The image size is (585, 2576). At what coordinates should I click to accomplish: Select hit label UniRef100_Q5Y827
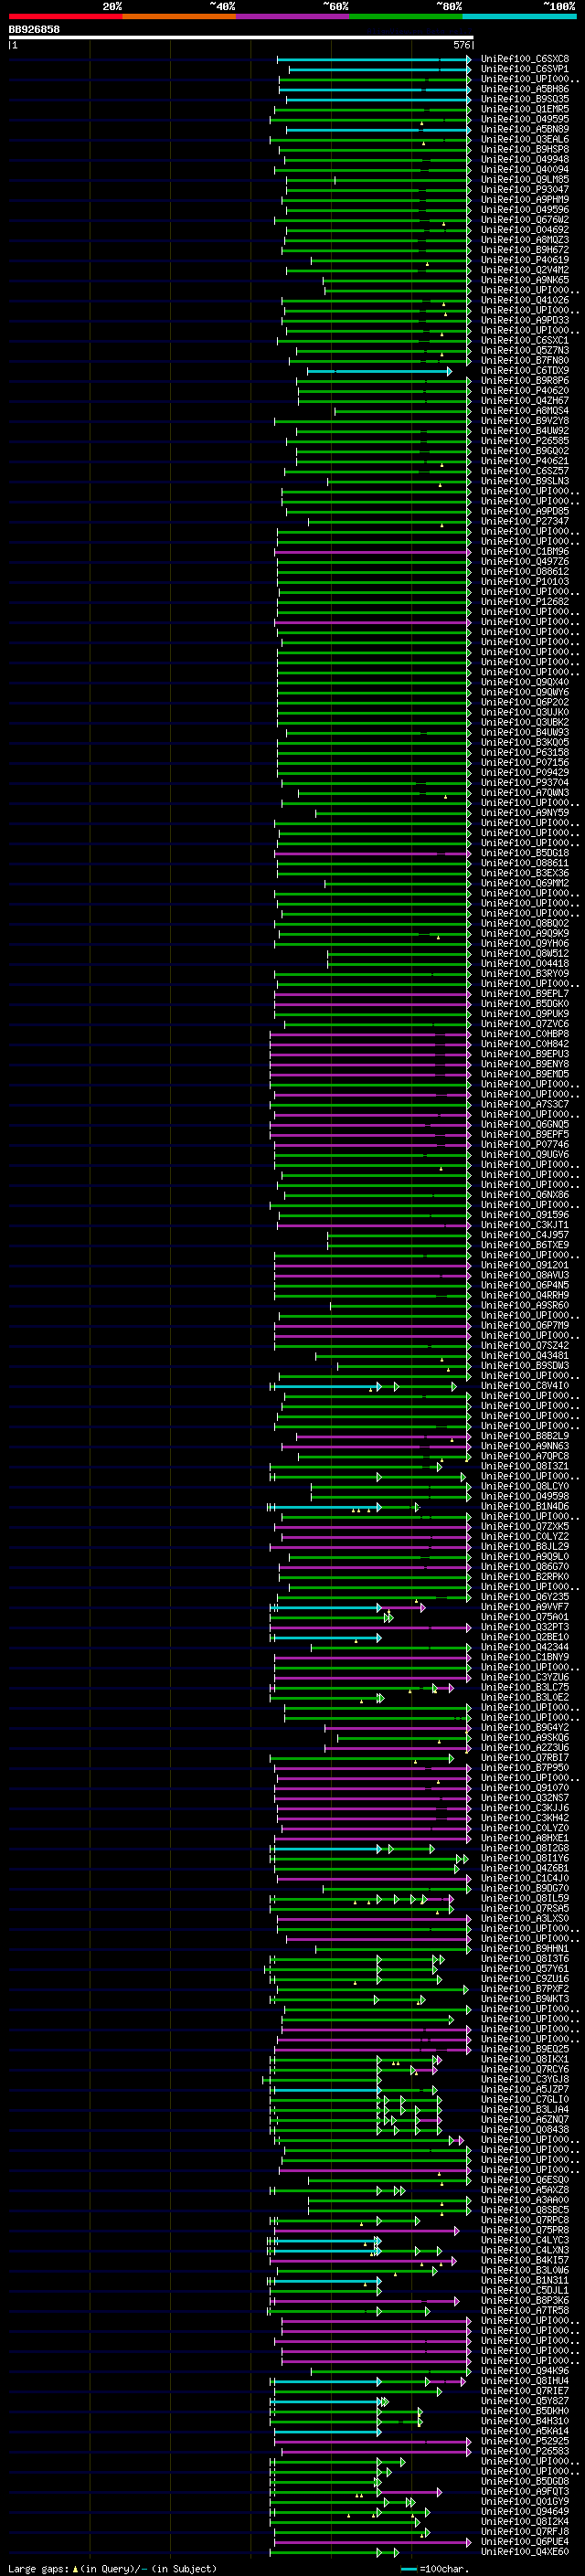[x=525, y=2401]
